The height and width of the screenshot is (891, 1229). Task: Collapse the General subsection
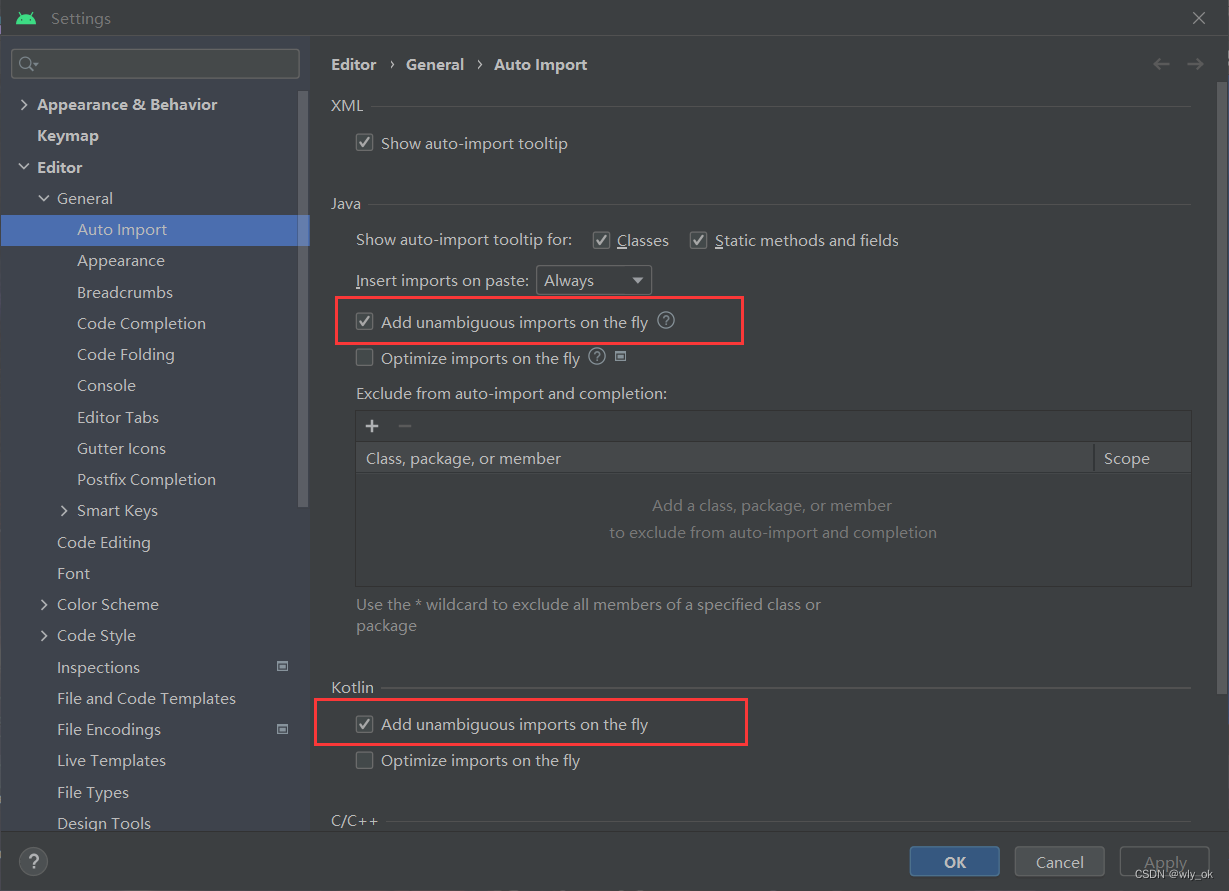[x=44, y=198]
